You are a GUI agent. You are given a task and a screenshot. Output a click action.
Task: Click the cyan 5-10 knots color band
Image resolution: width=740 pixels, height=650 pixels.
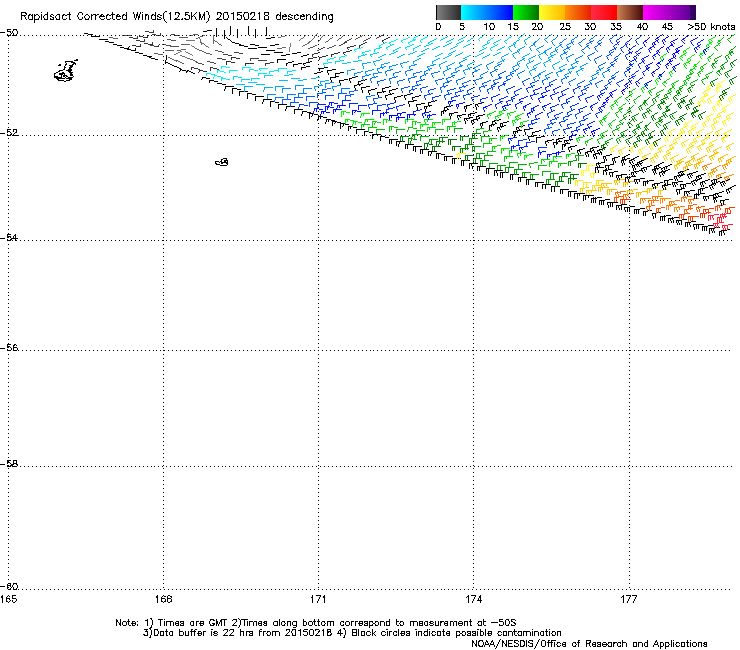[474, 12]
